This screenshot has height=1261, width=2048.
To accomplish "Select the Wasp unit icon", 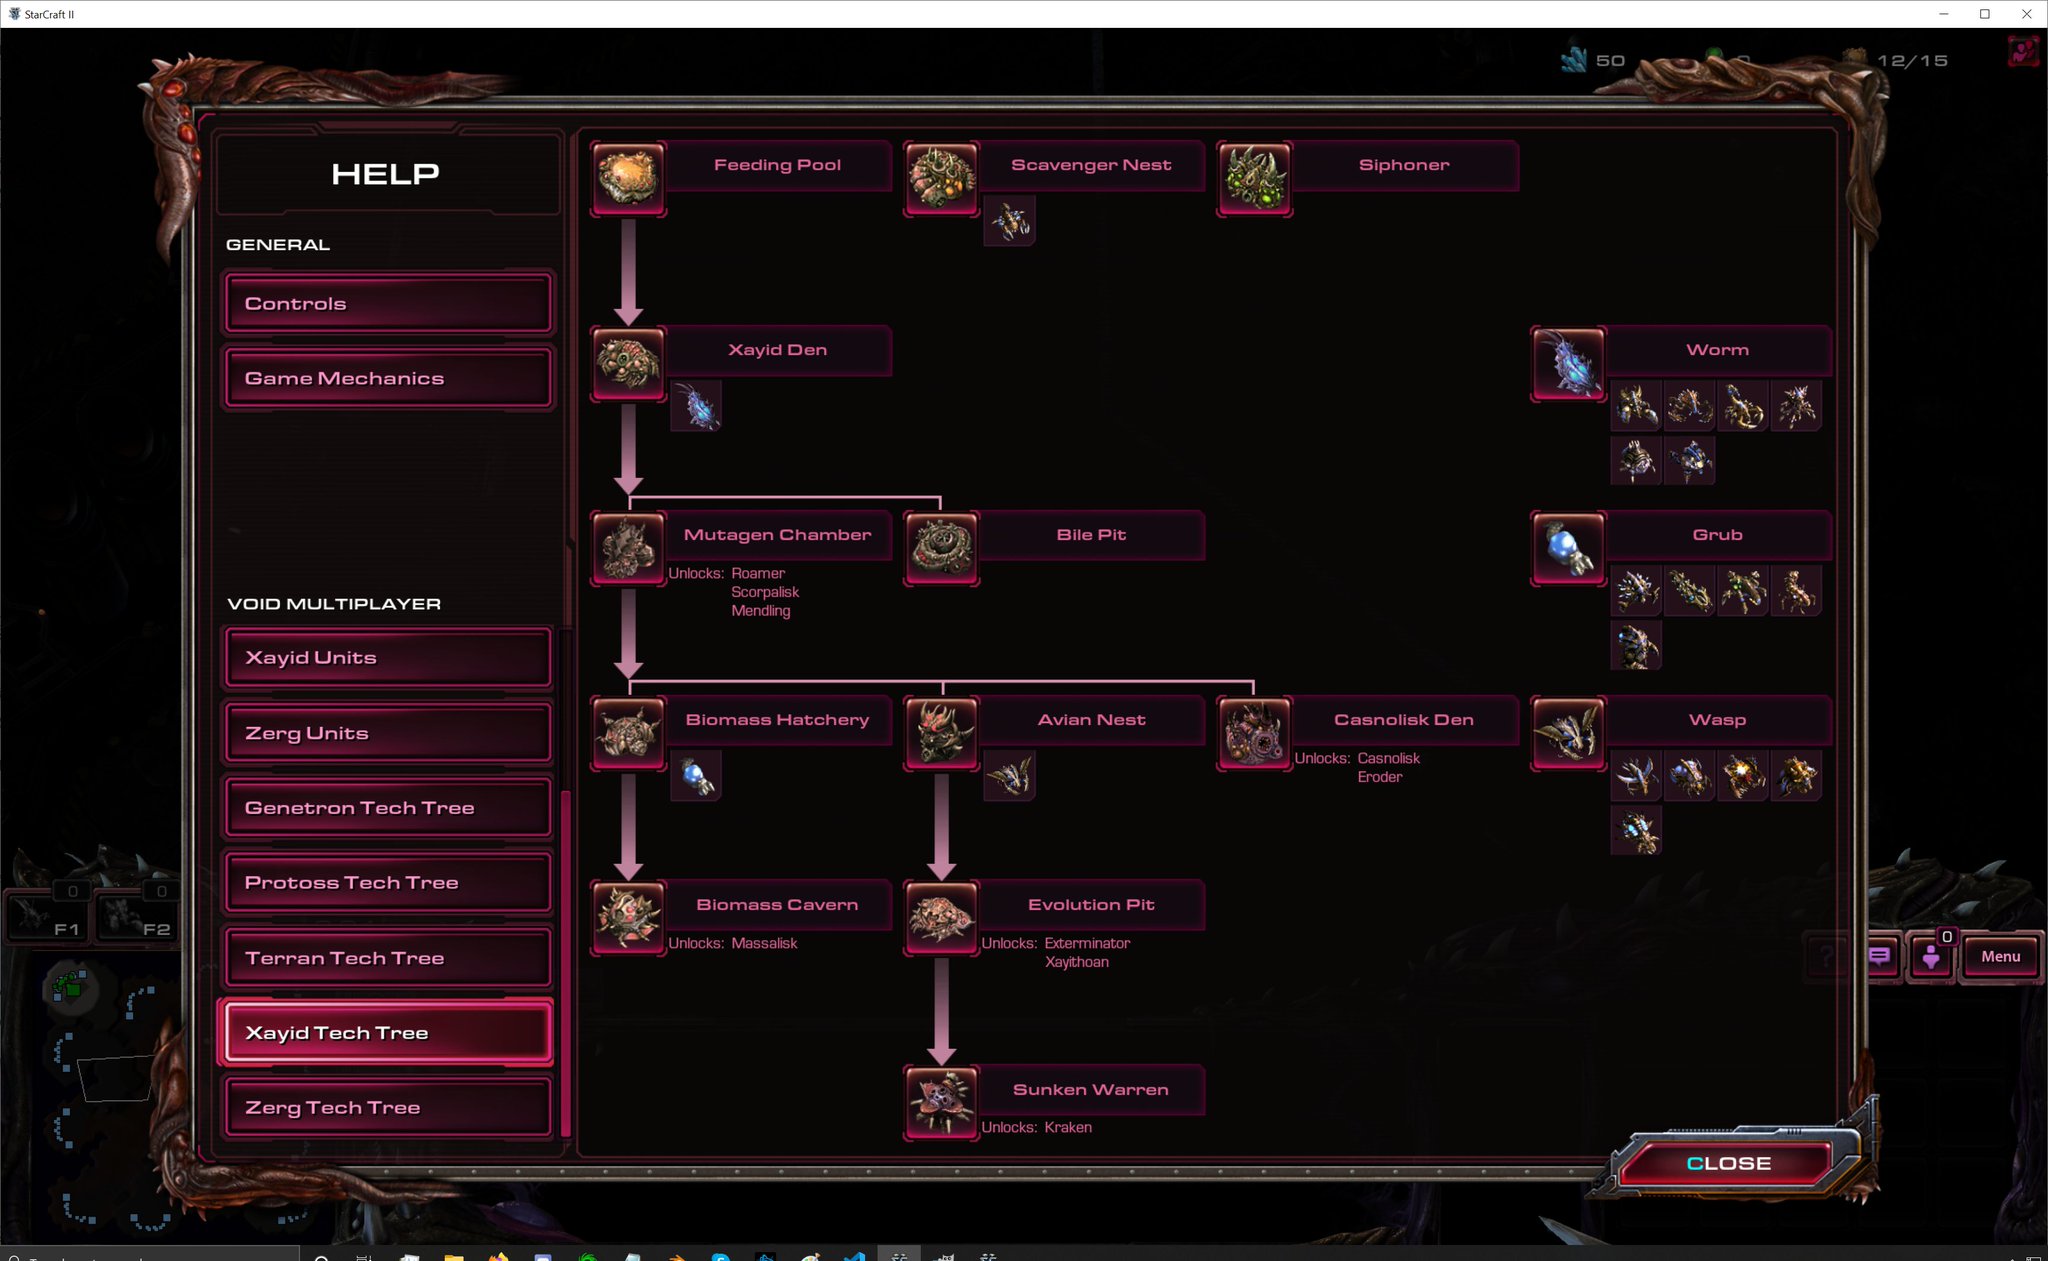I will [x=1568, y=733].
